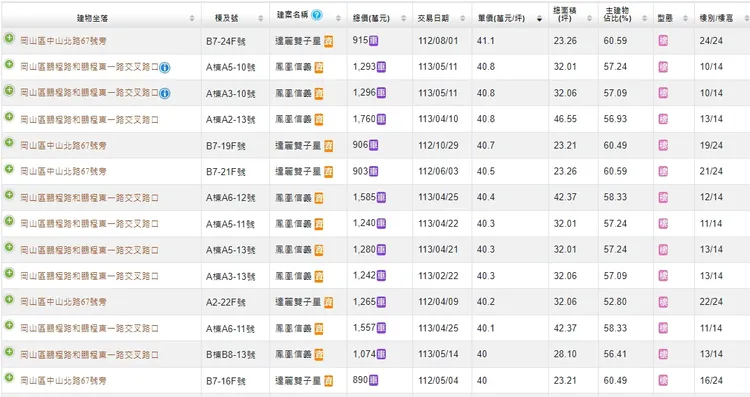This screenshot has width=750, height=397.
Task: Click pink 樓 type icon in B7-24F號 row
Action: [663, 41]
